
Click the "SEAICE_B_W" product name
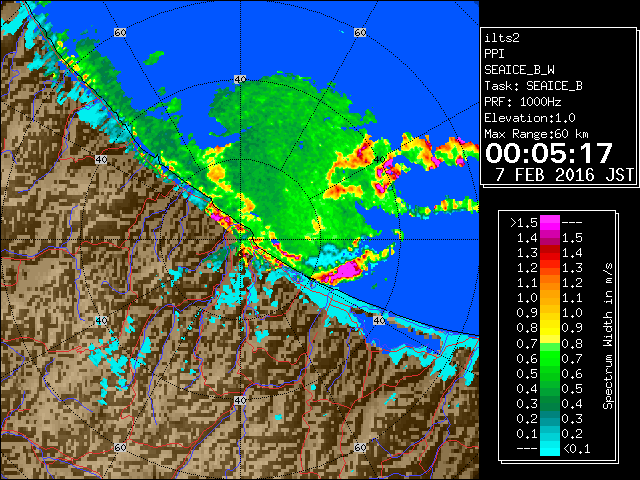(519, 70)
